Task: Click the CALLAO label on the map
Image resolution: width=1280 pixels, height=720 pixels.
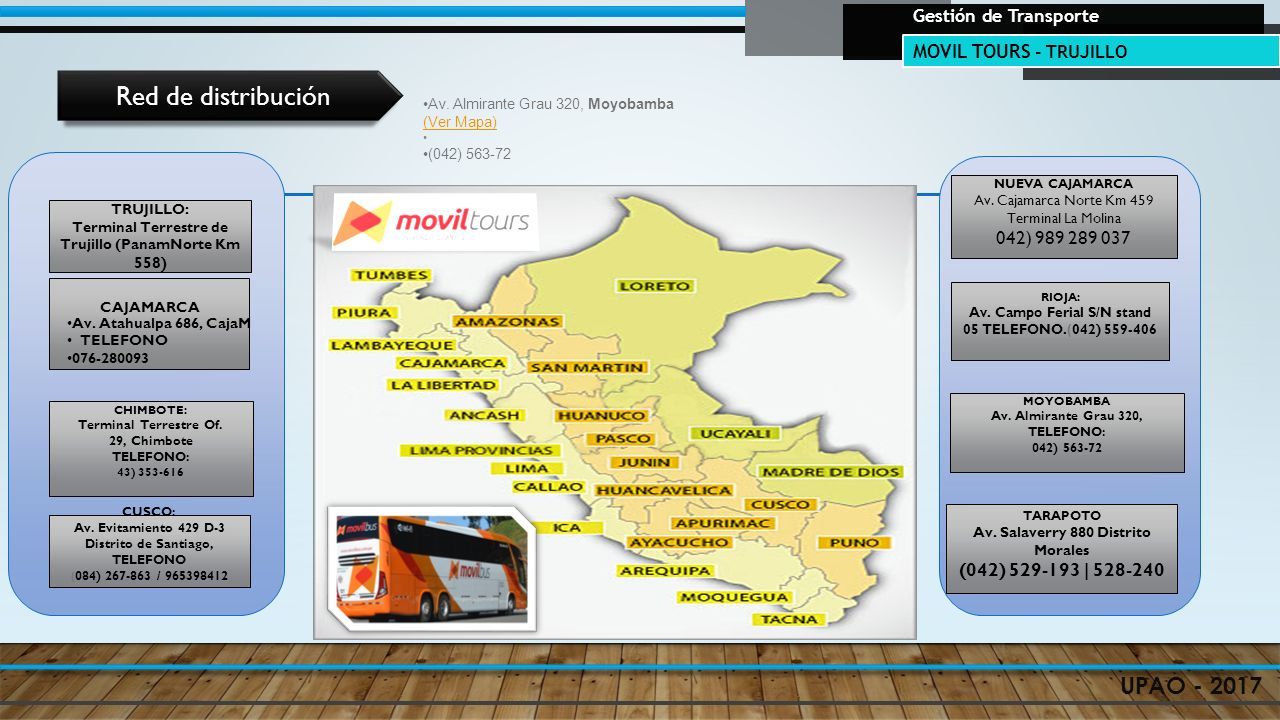Action: click(548, 487)
